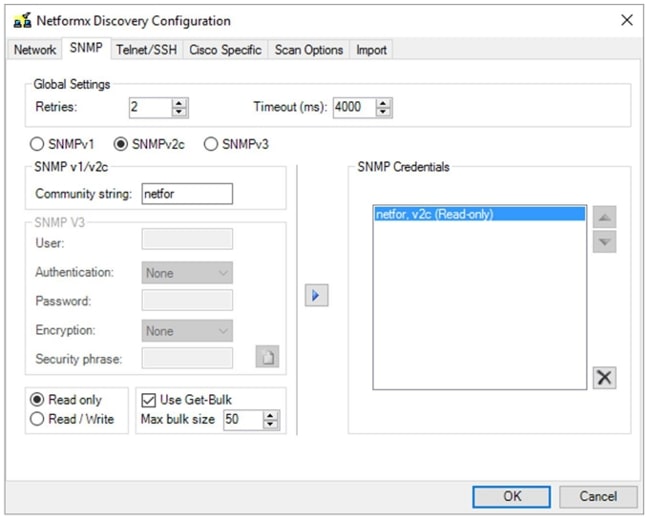The width and height of the screenshot is (650, 520).
Task: Add credential with the blue arrow button
Action: [317, 295]
